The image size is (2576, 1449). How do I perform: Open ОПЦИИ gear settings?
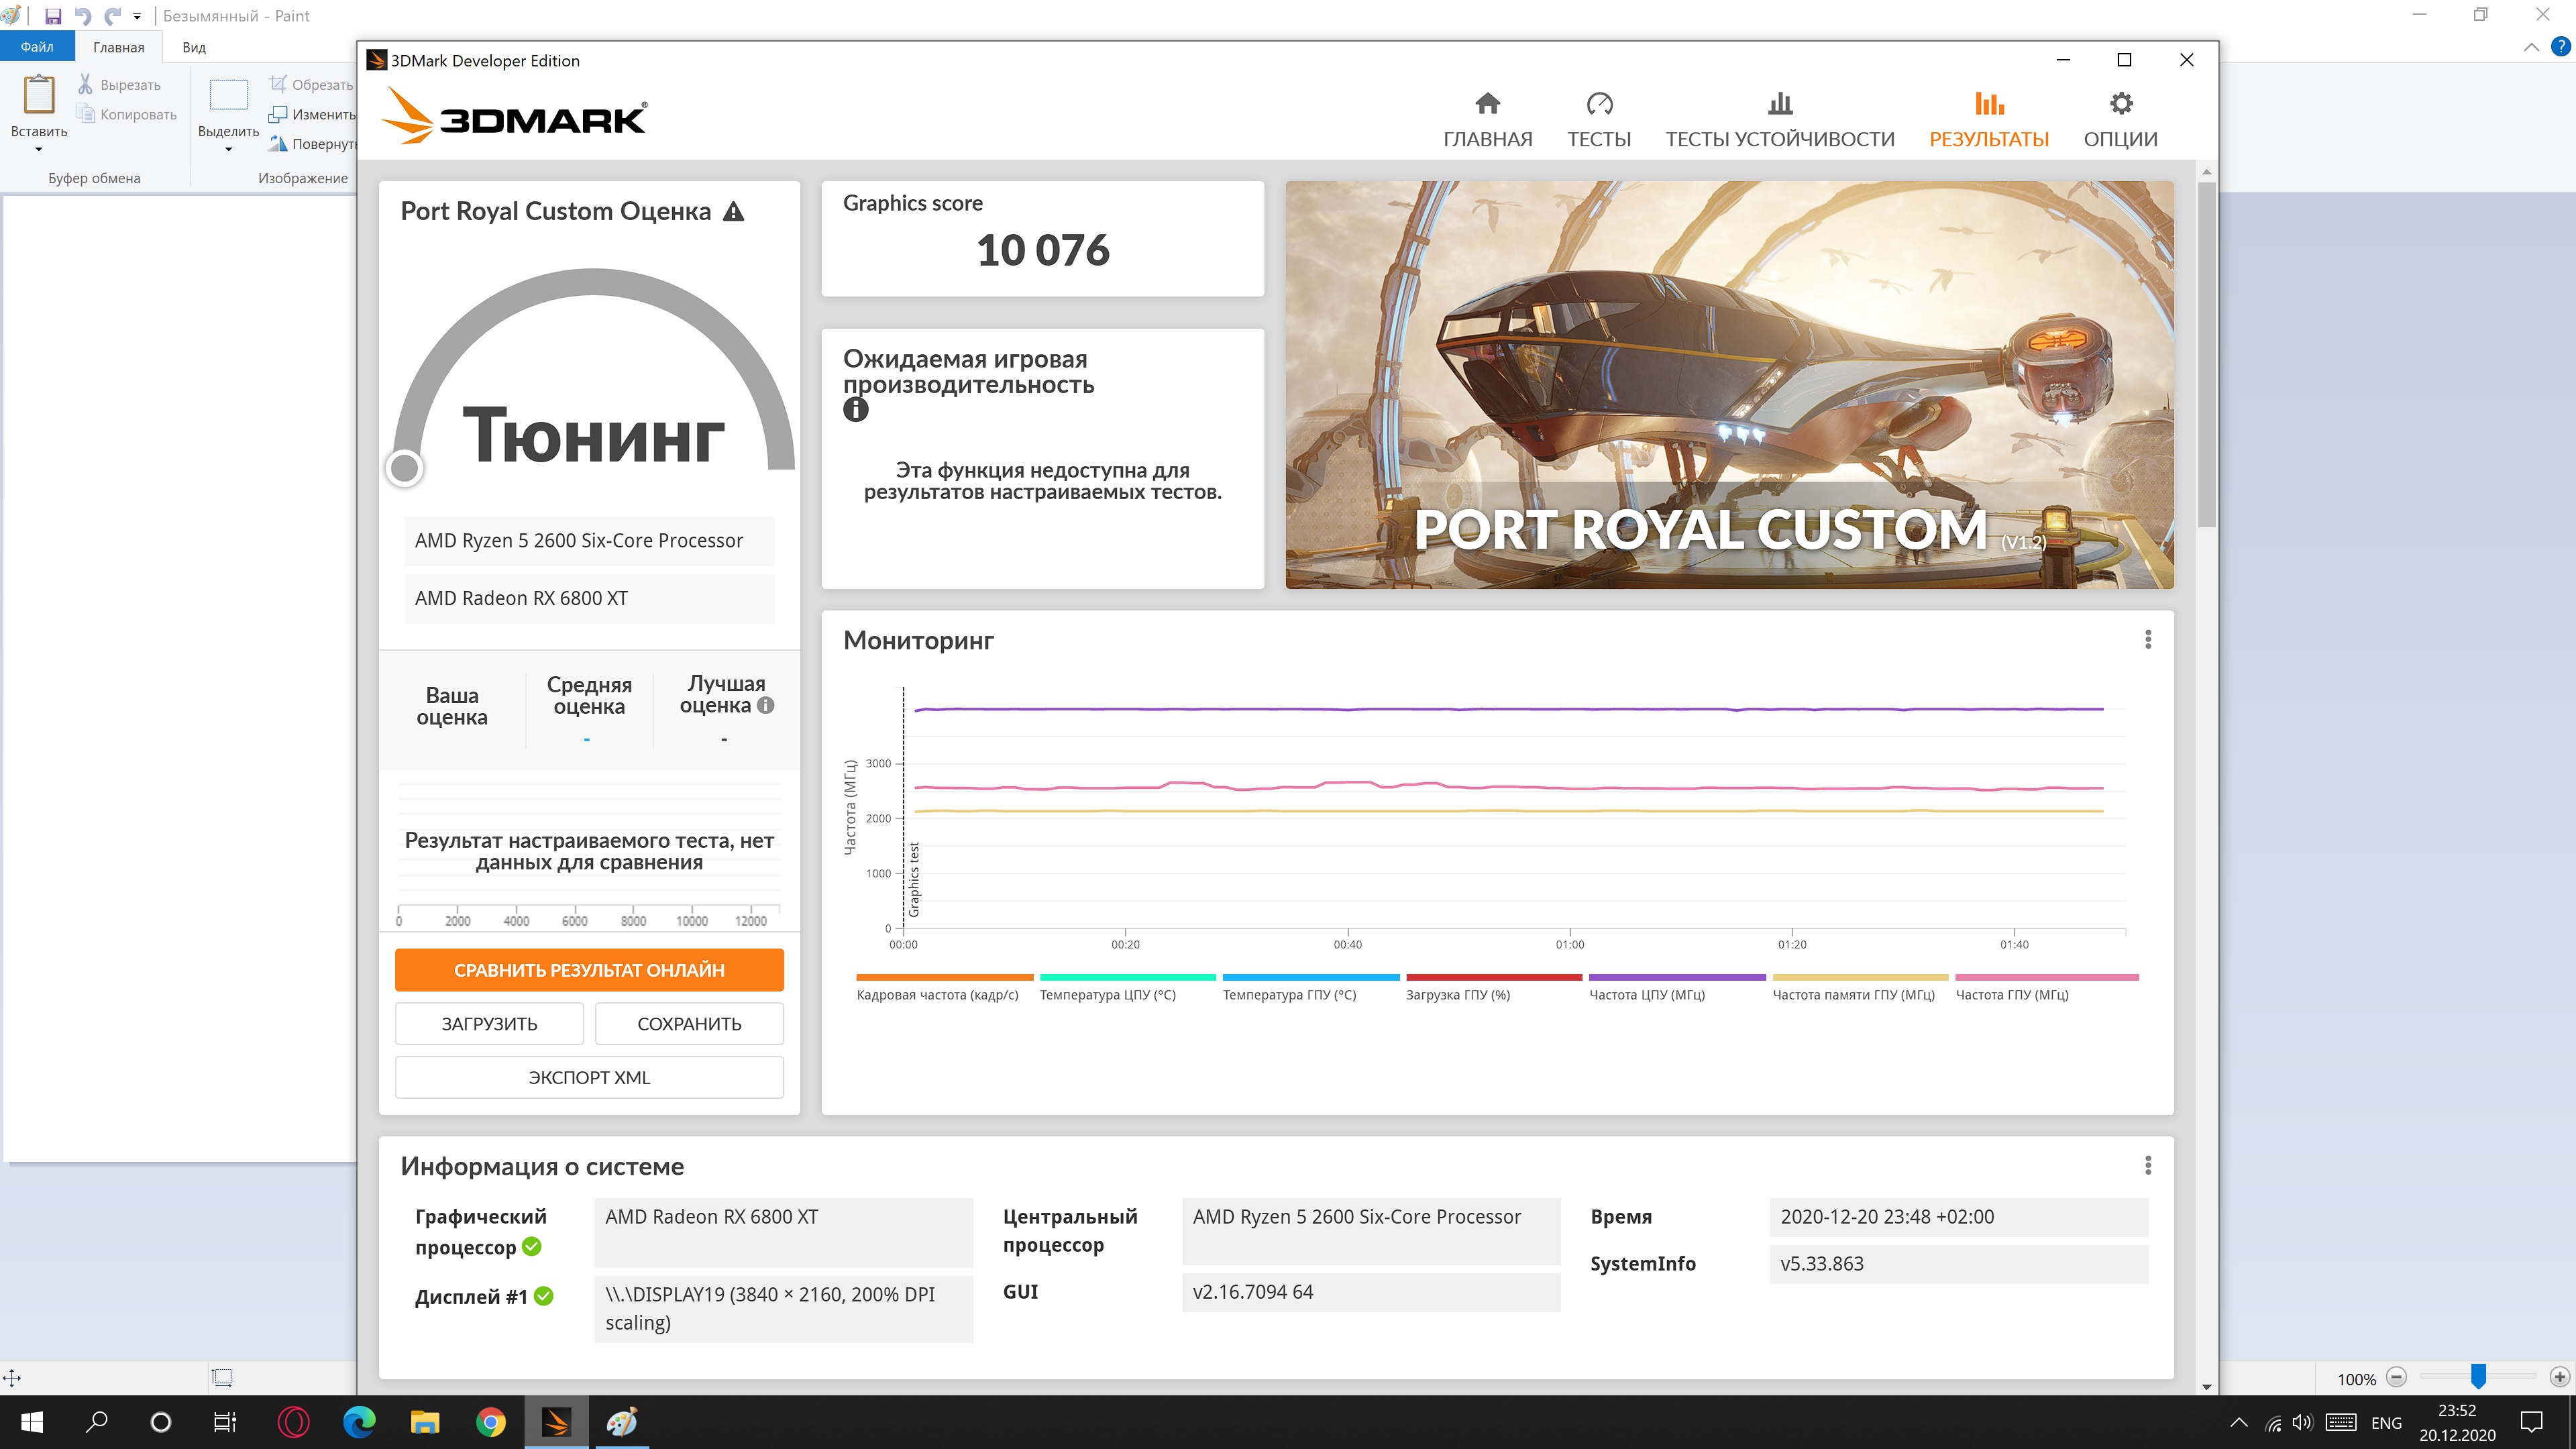point(2120,119)
